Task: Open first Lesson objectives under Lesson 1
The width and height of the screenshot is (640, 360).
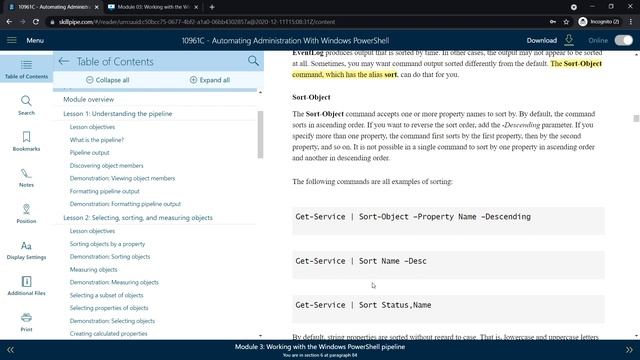Action: [92, 127]
